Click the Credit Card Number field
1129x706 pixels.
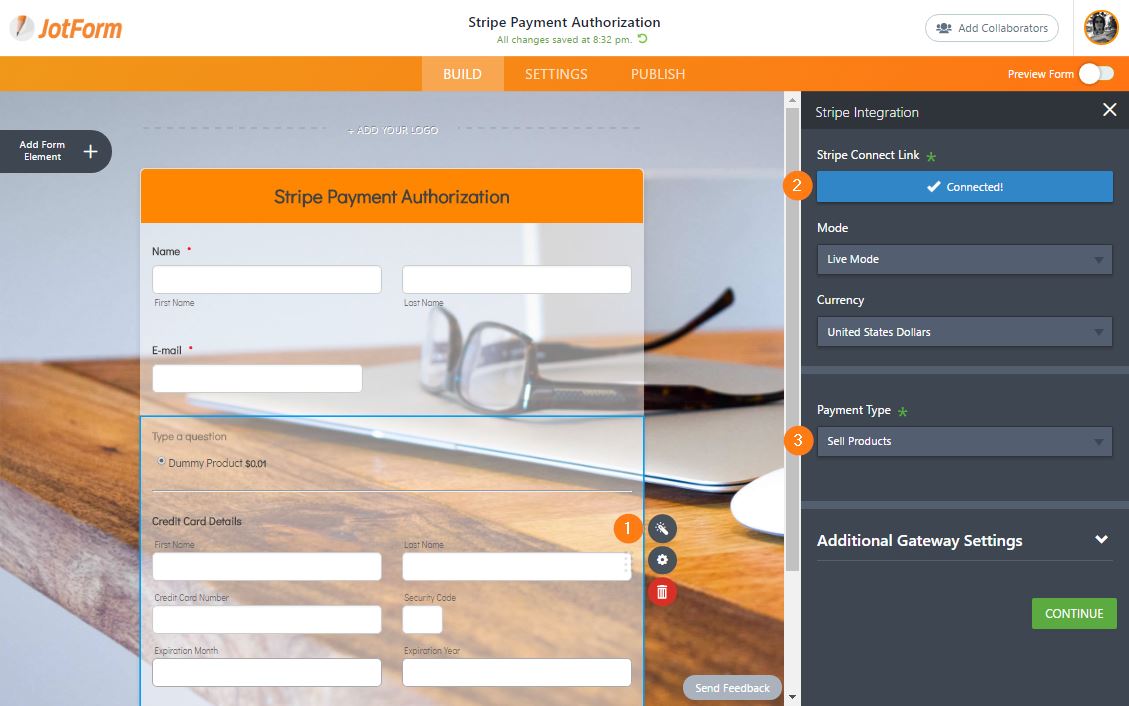[x=266, y=619]
